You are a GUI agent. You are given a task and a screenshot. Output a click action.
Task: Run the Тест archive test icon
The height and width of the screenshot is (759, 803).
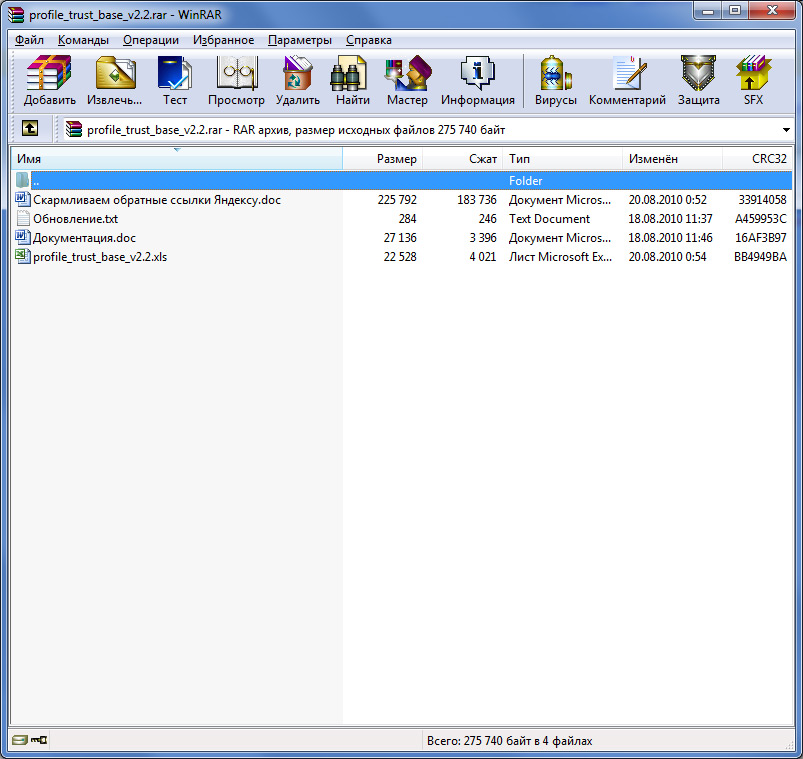(175, 73)
